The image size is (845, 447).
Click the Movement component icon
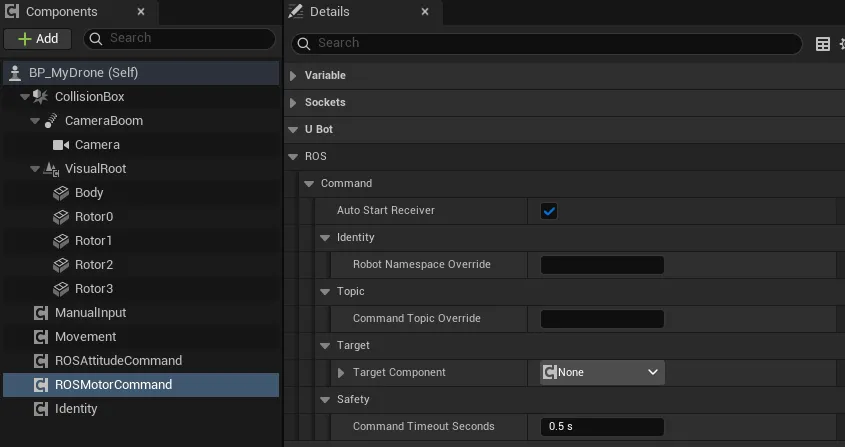click(41, 337)
